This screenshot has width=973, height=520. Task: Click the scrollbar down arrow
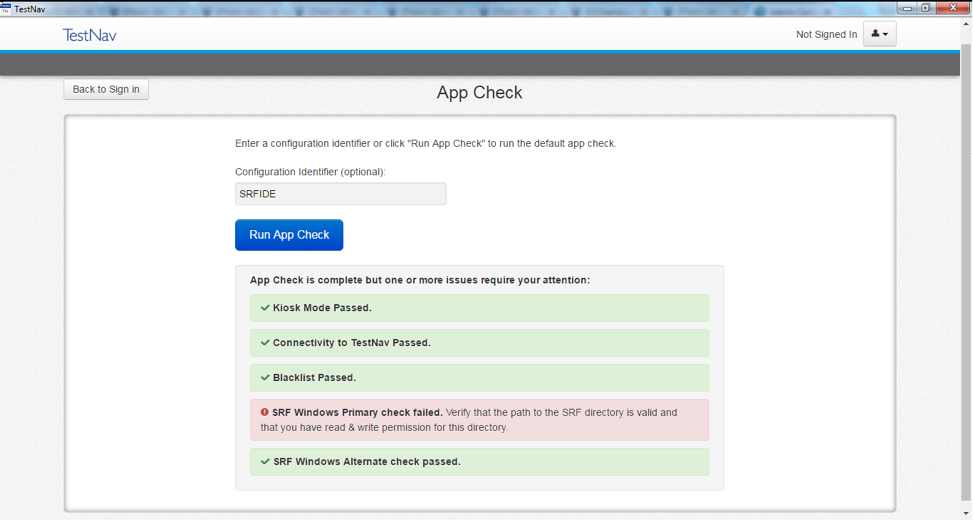(965, 513)
